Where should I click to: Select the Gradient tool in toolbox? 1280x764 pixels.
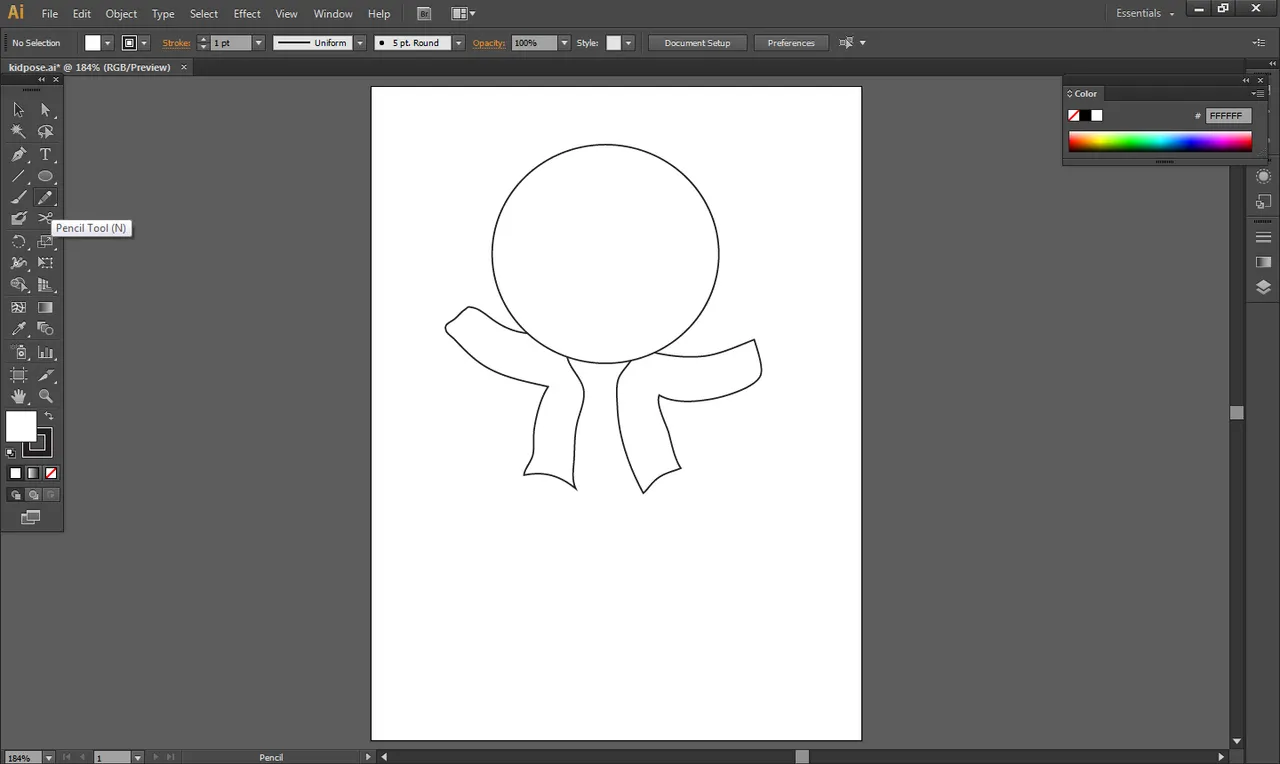tap(45, 307)
